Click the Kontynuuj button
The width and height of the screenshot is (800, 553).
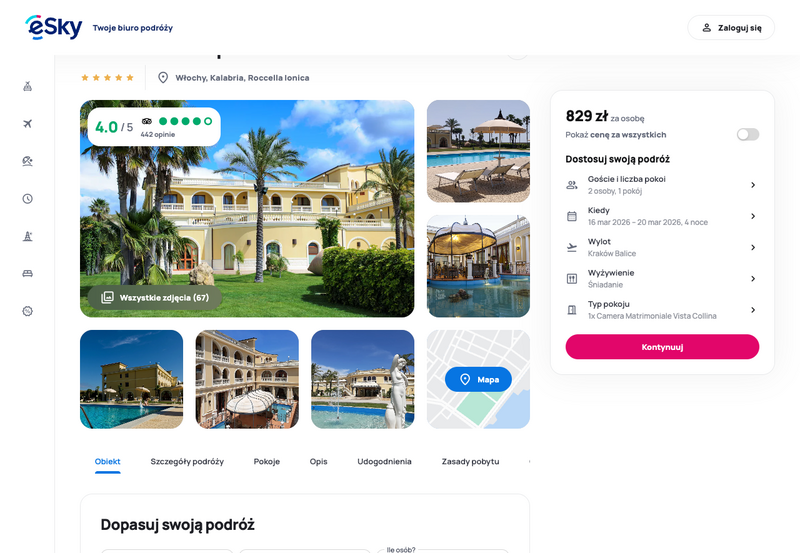point(662,347)
